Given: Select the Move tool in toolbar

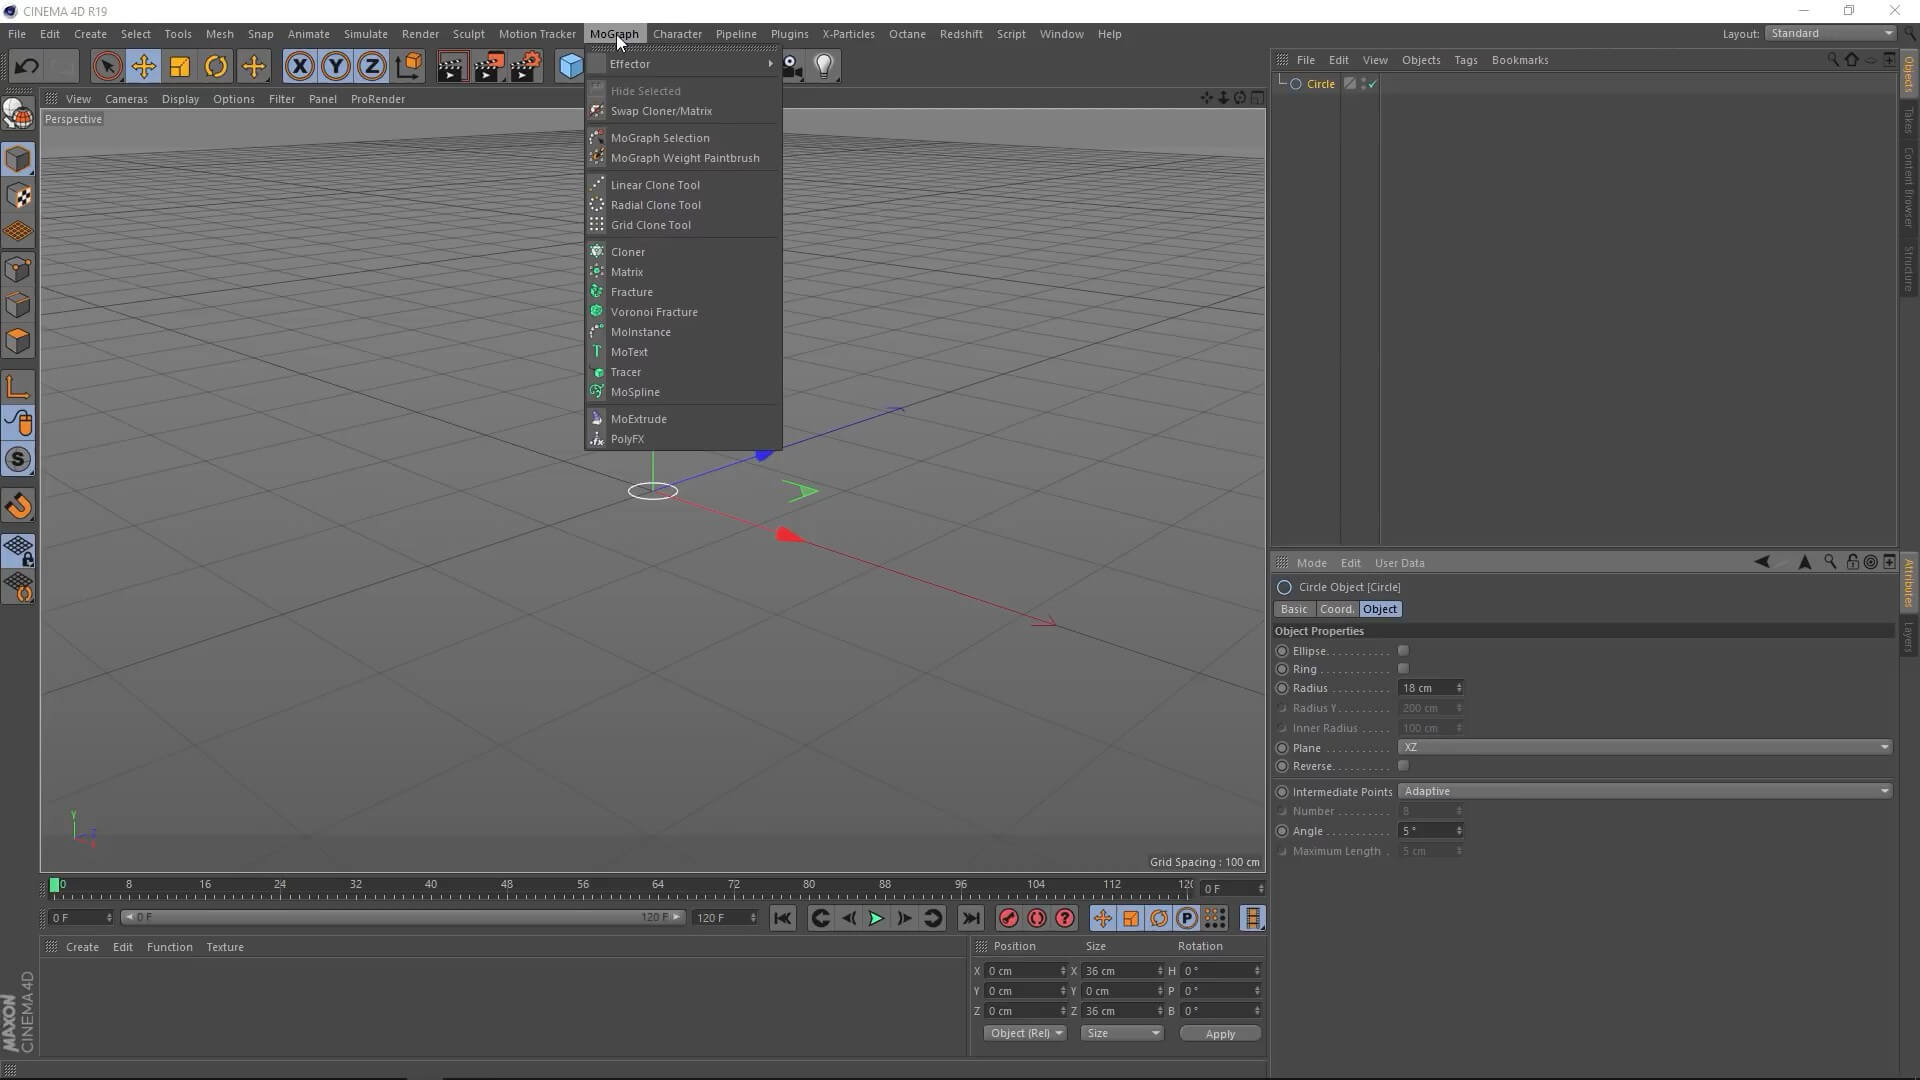Looking at the screenshot, I should [143, 67].
